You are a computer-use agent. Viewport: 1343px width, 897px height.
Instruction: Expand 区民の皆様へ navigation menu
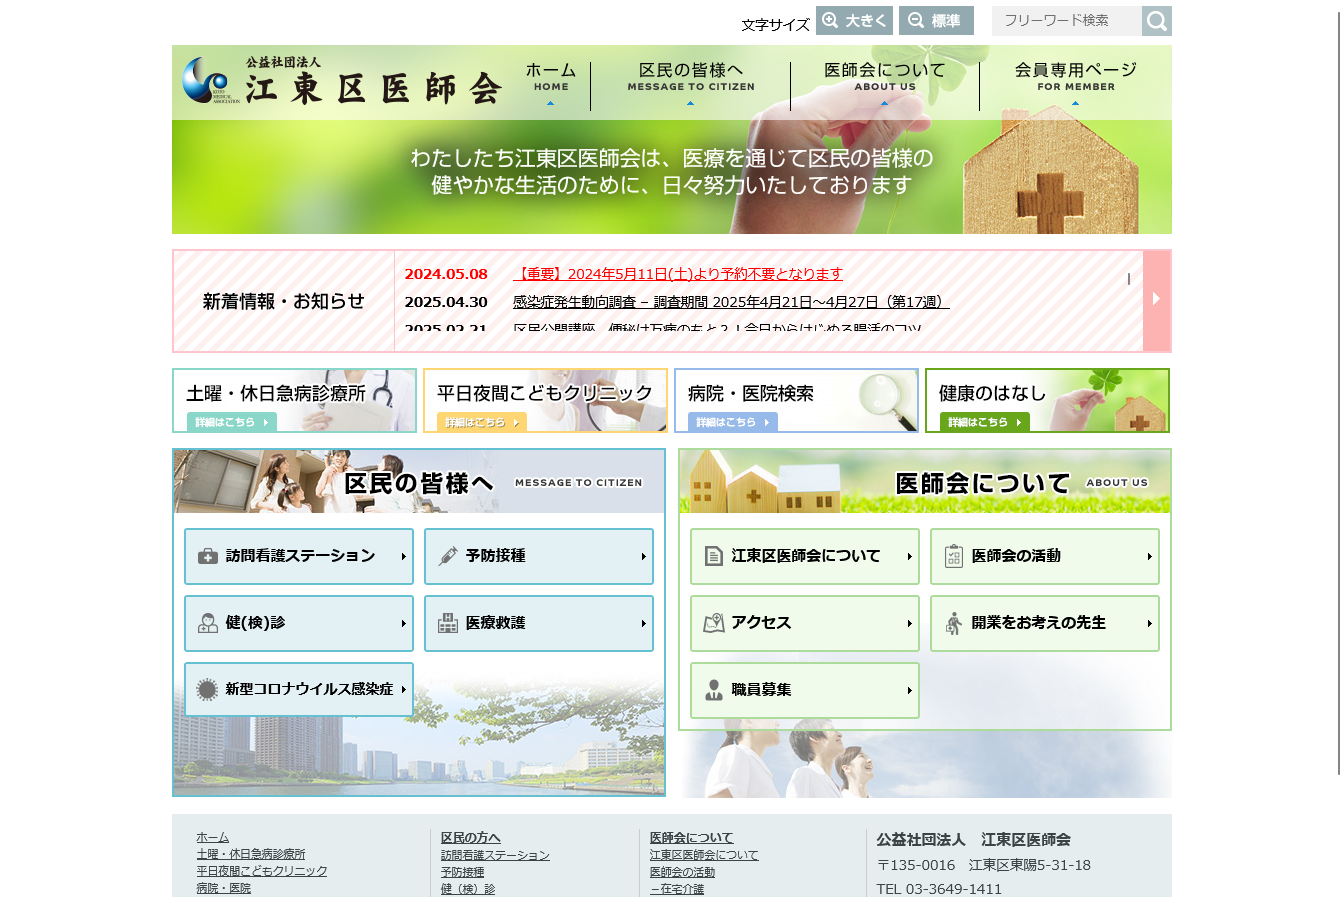click(691, 78)
